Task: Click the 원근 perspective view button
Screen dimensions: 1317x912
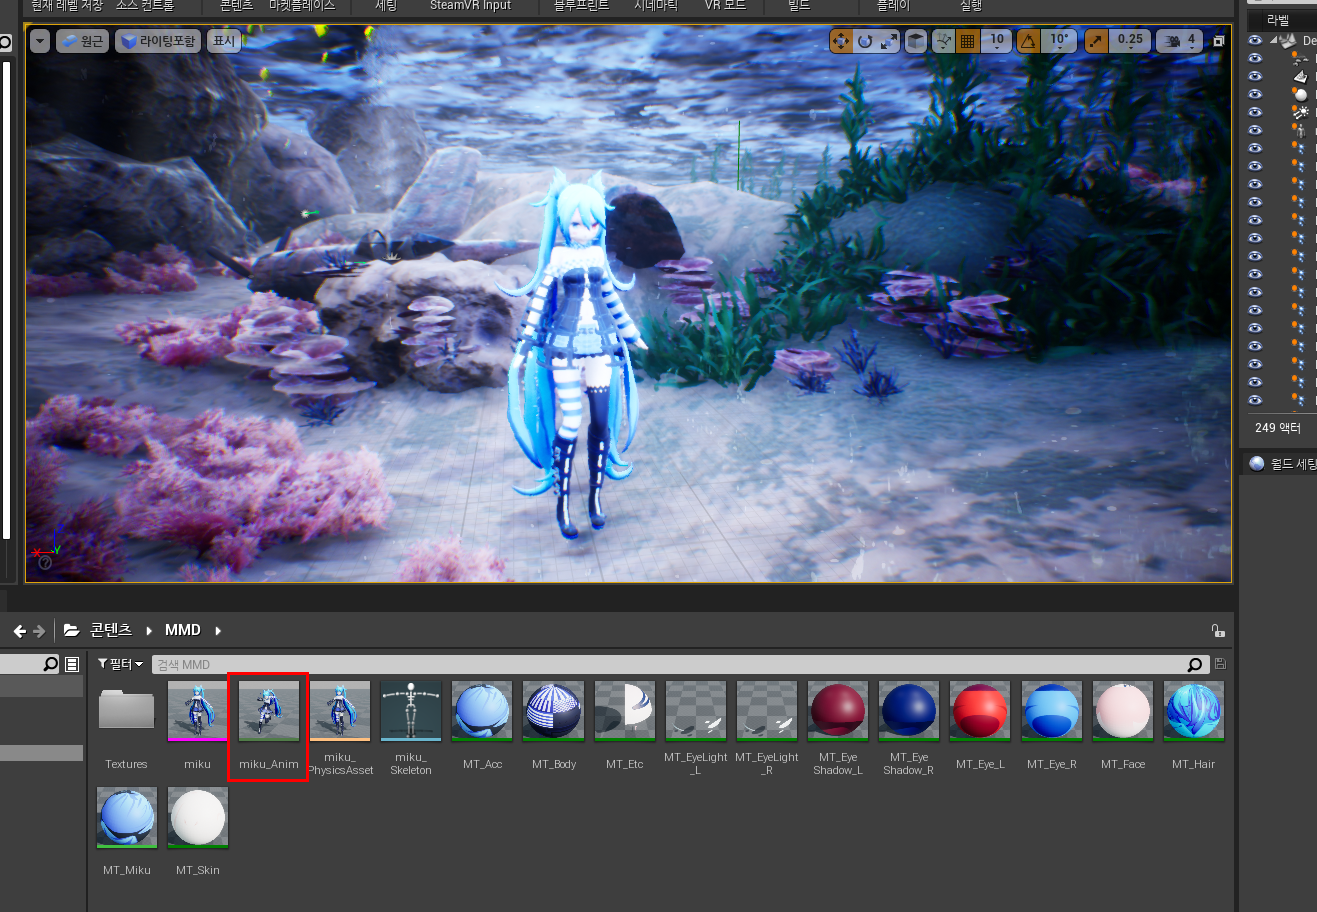Action: [82, 41]
